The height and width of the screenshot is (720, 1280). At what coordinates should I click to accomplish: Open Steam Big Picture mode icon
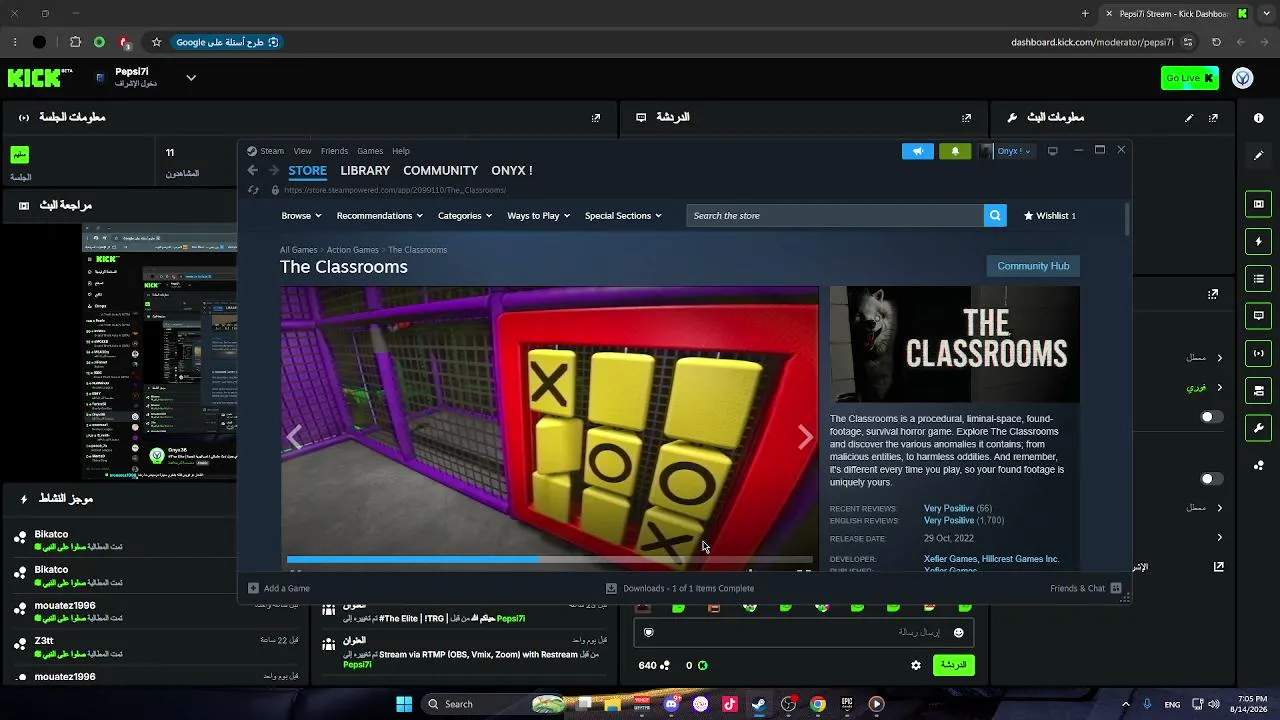[x=1053, y=151]
